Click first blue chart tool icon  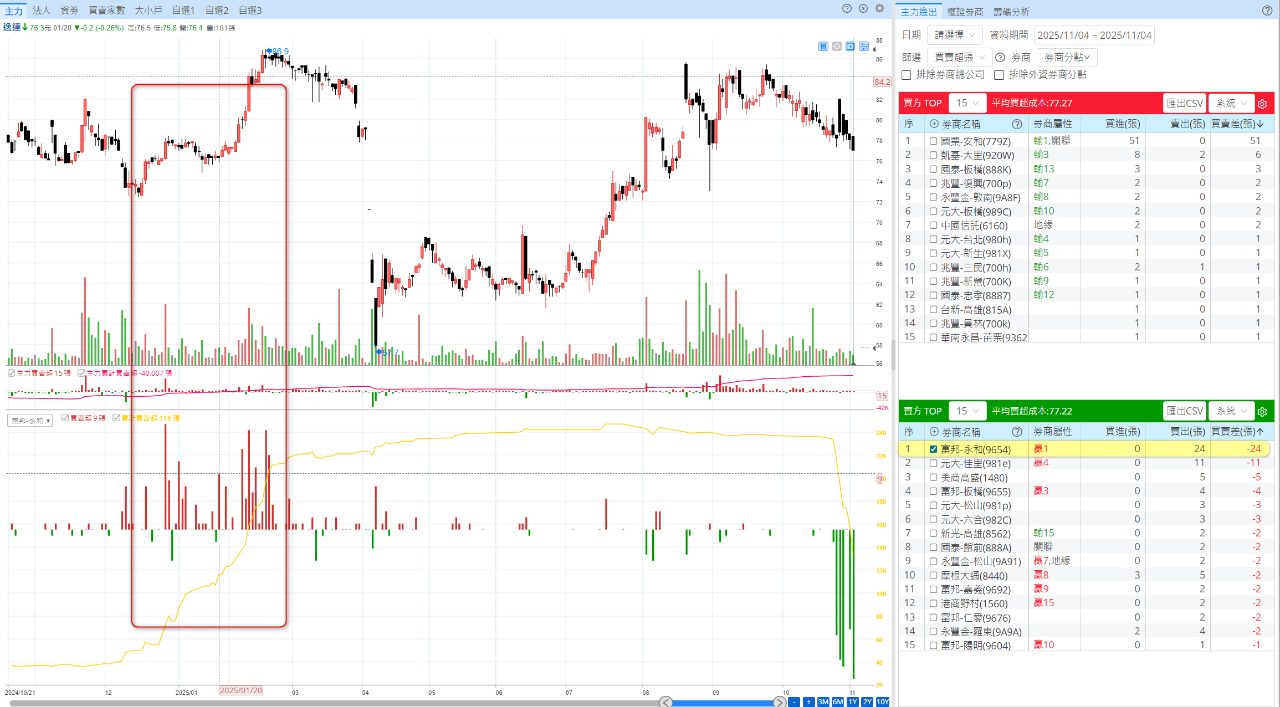tap(823, 45)
